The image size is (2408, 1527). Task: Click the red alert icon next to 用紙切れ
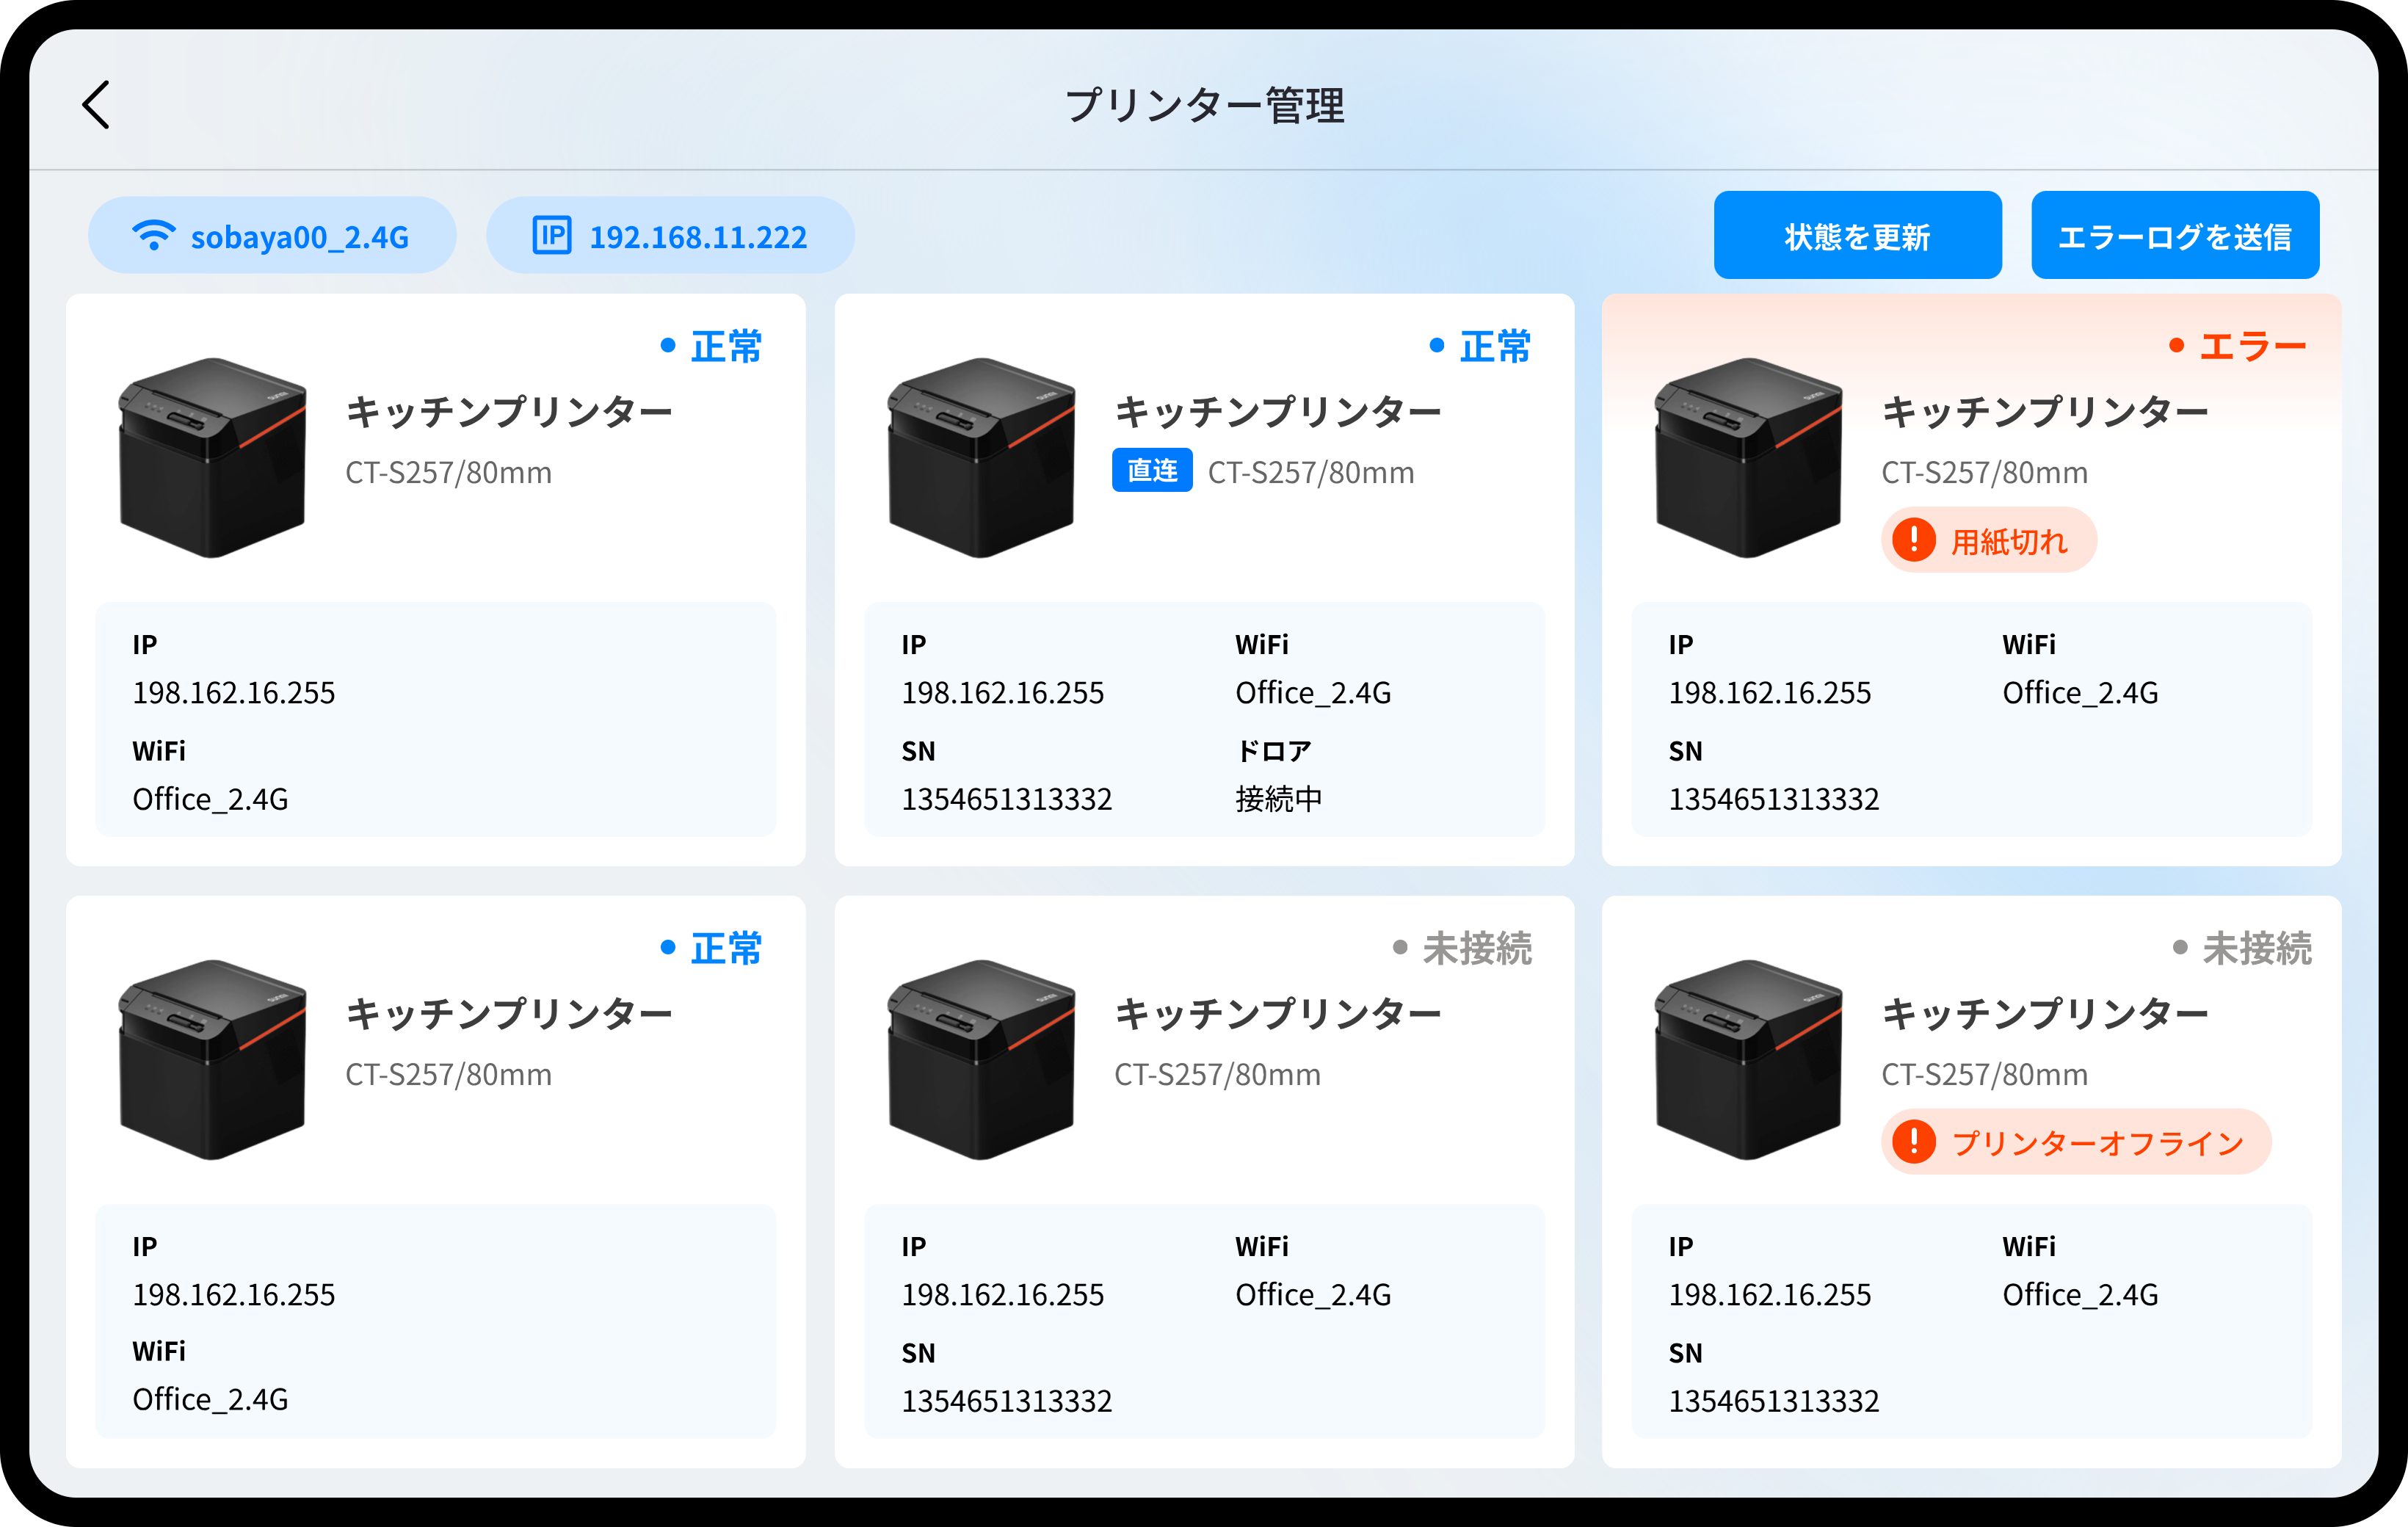(x=1914, y=540)
